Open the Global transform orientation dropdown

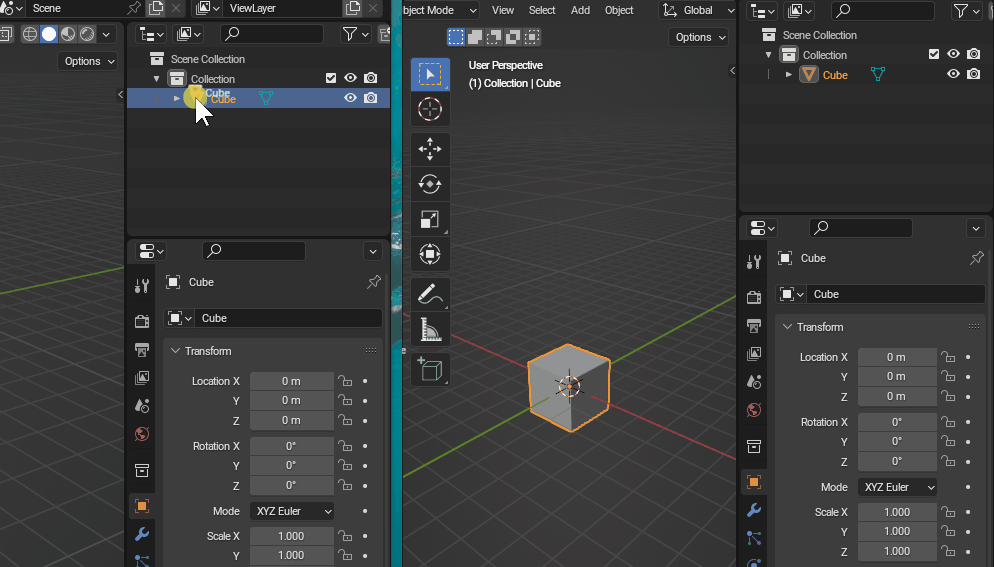click(697, 10)
